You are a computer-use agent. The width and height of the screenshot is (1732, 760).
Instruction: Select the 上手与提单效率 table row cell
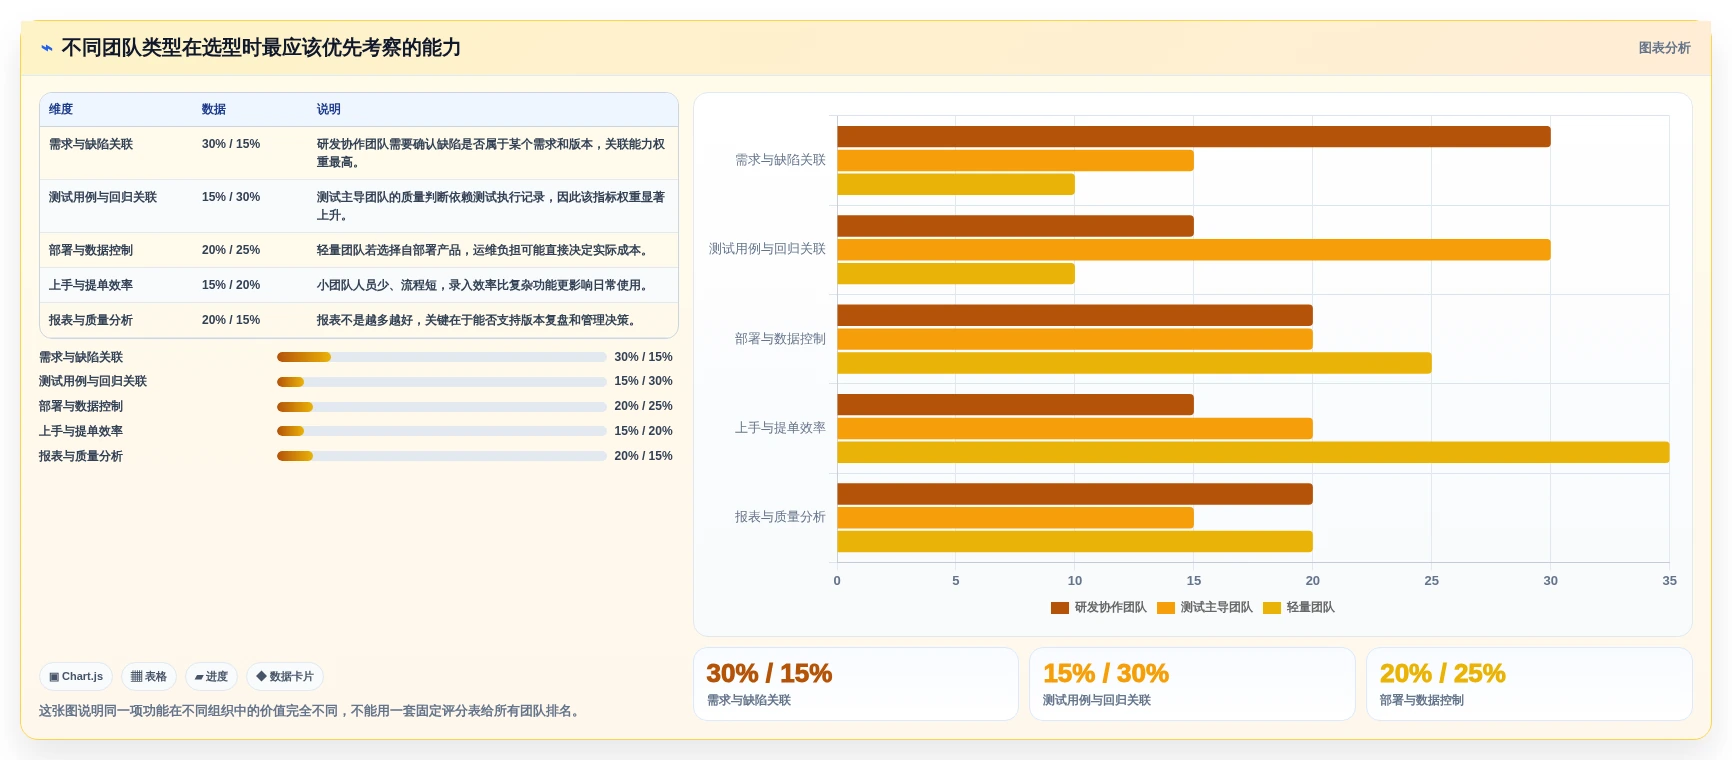91,286
